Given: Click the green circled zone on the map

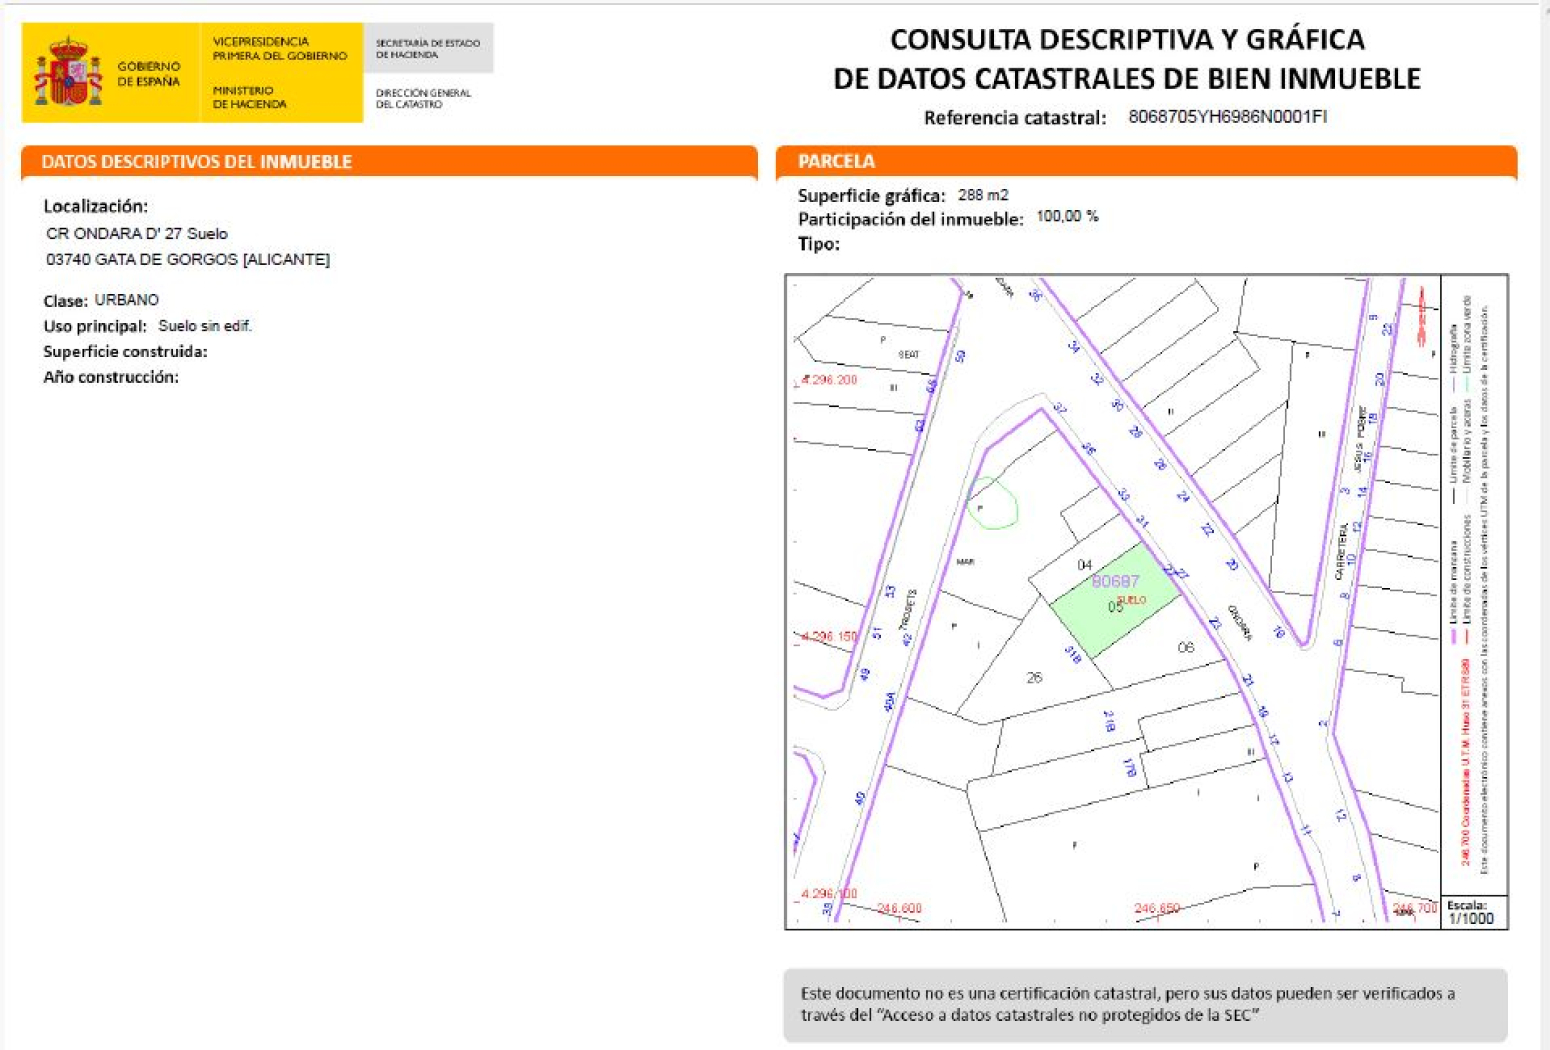Looking at the screenshot, I should [x=992, y=502].
